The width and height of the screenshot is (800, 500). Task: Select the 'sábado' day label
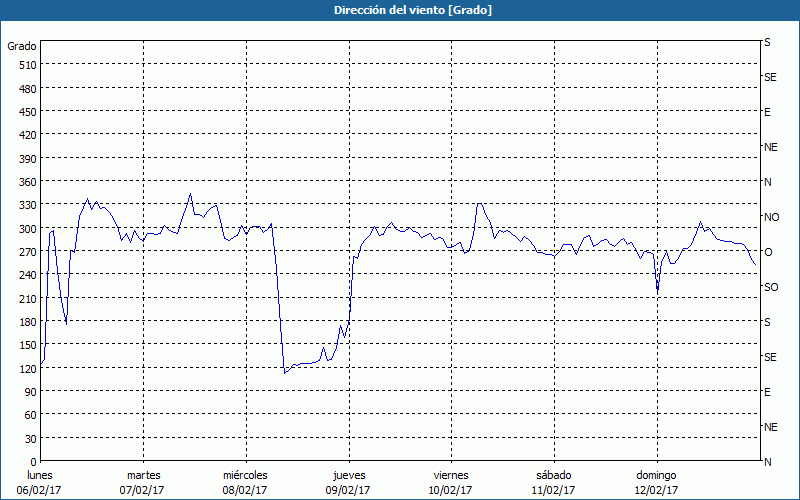[553, 475]
